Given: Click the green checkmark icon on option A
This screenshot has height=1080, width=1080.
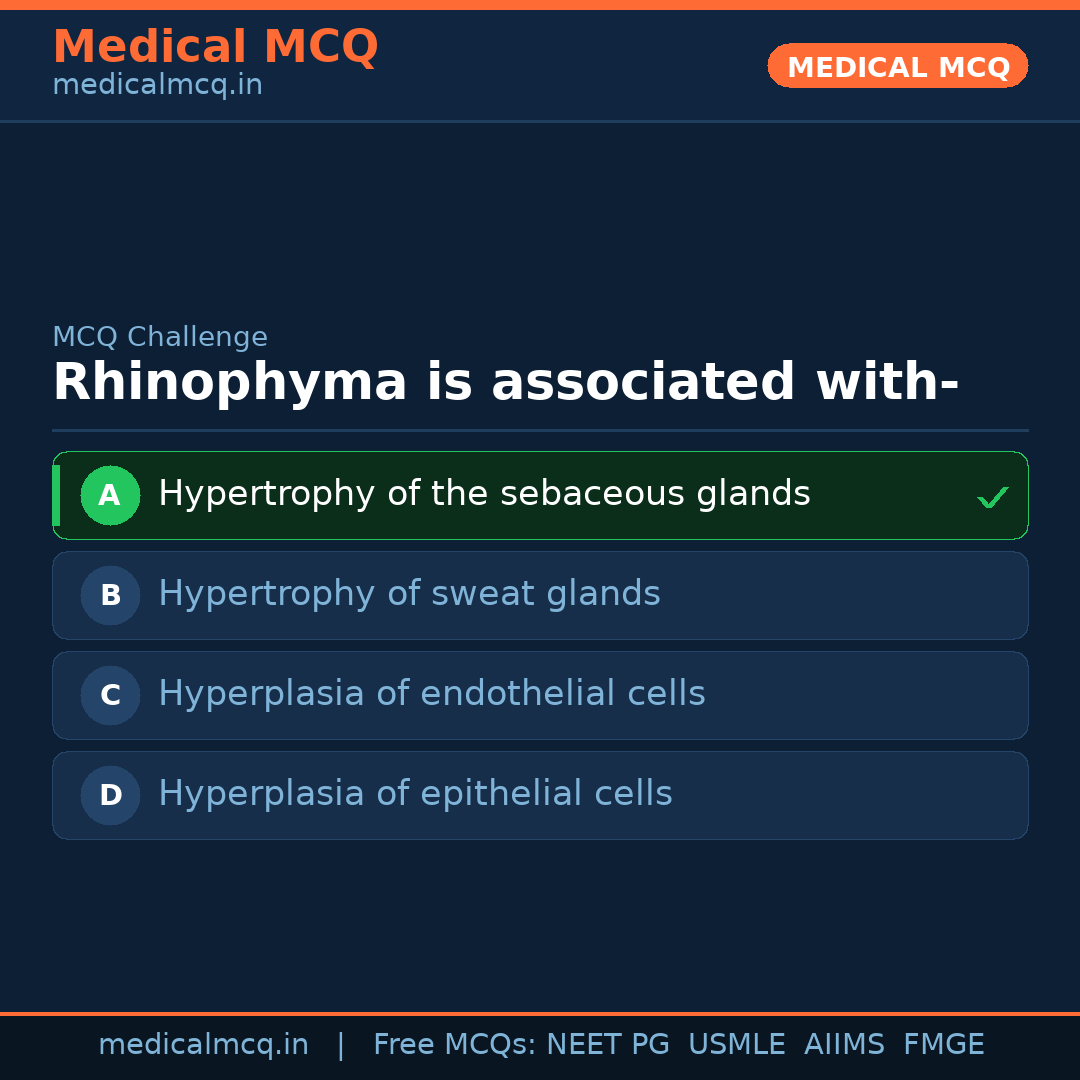Looking at the screenshot, I should [x=992, y=497].
